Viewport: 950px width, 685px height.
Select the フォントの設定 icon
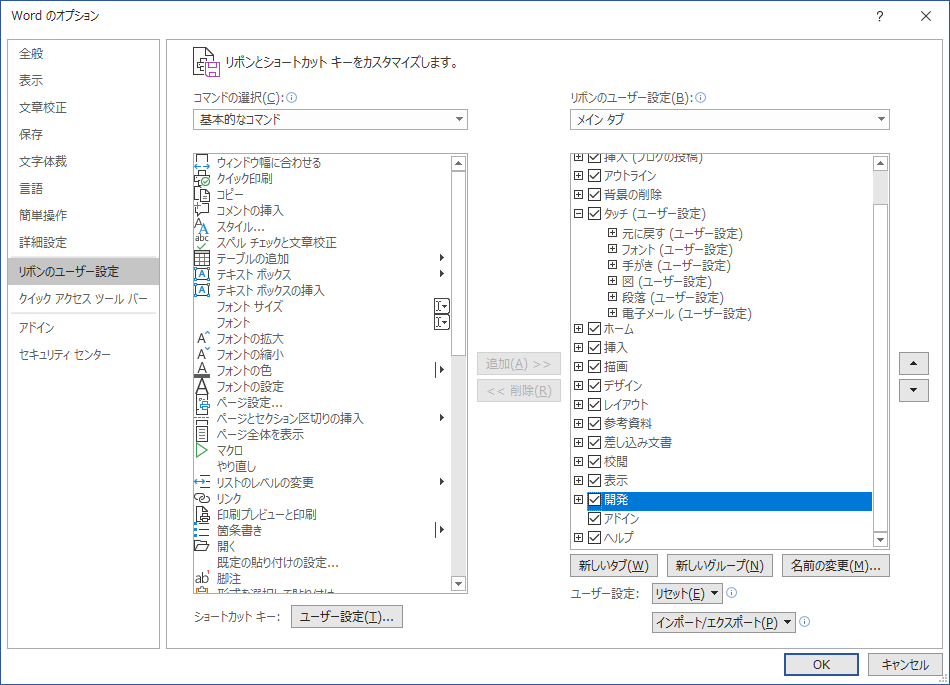(202, 386)
